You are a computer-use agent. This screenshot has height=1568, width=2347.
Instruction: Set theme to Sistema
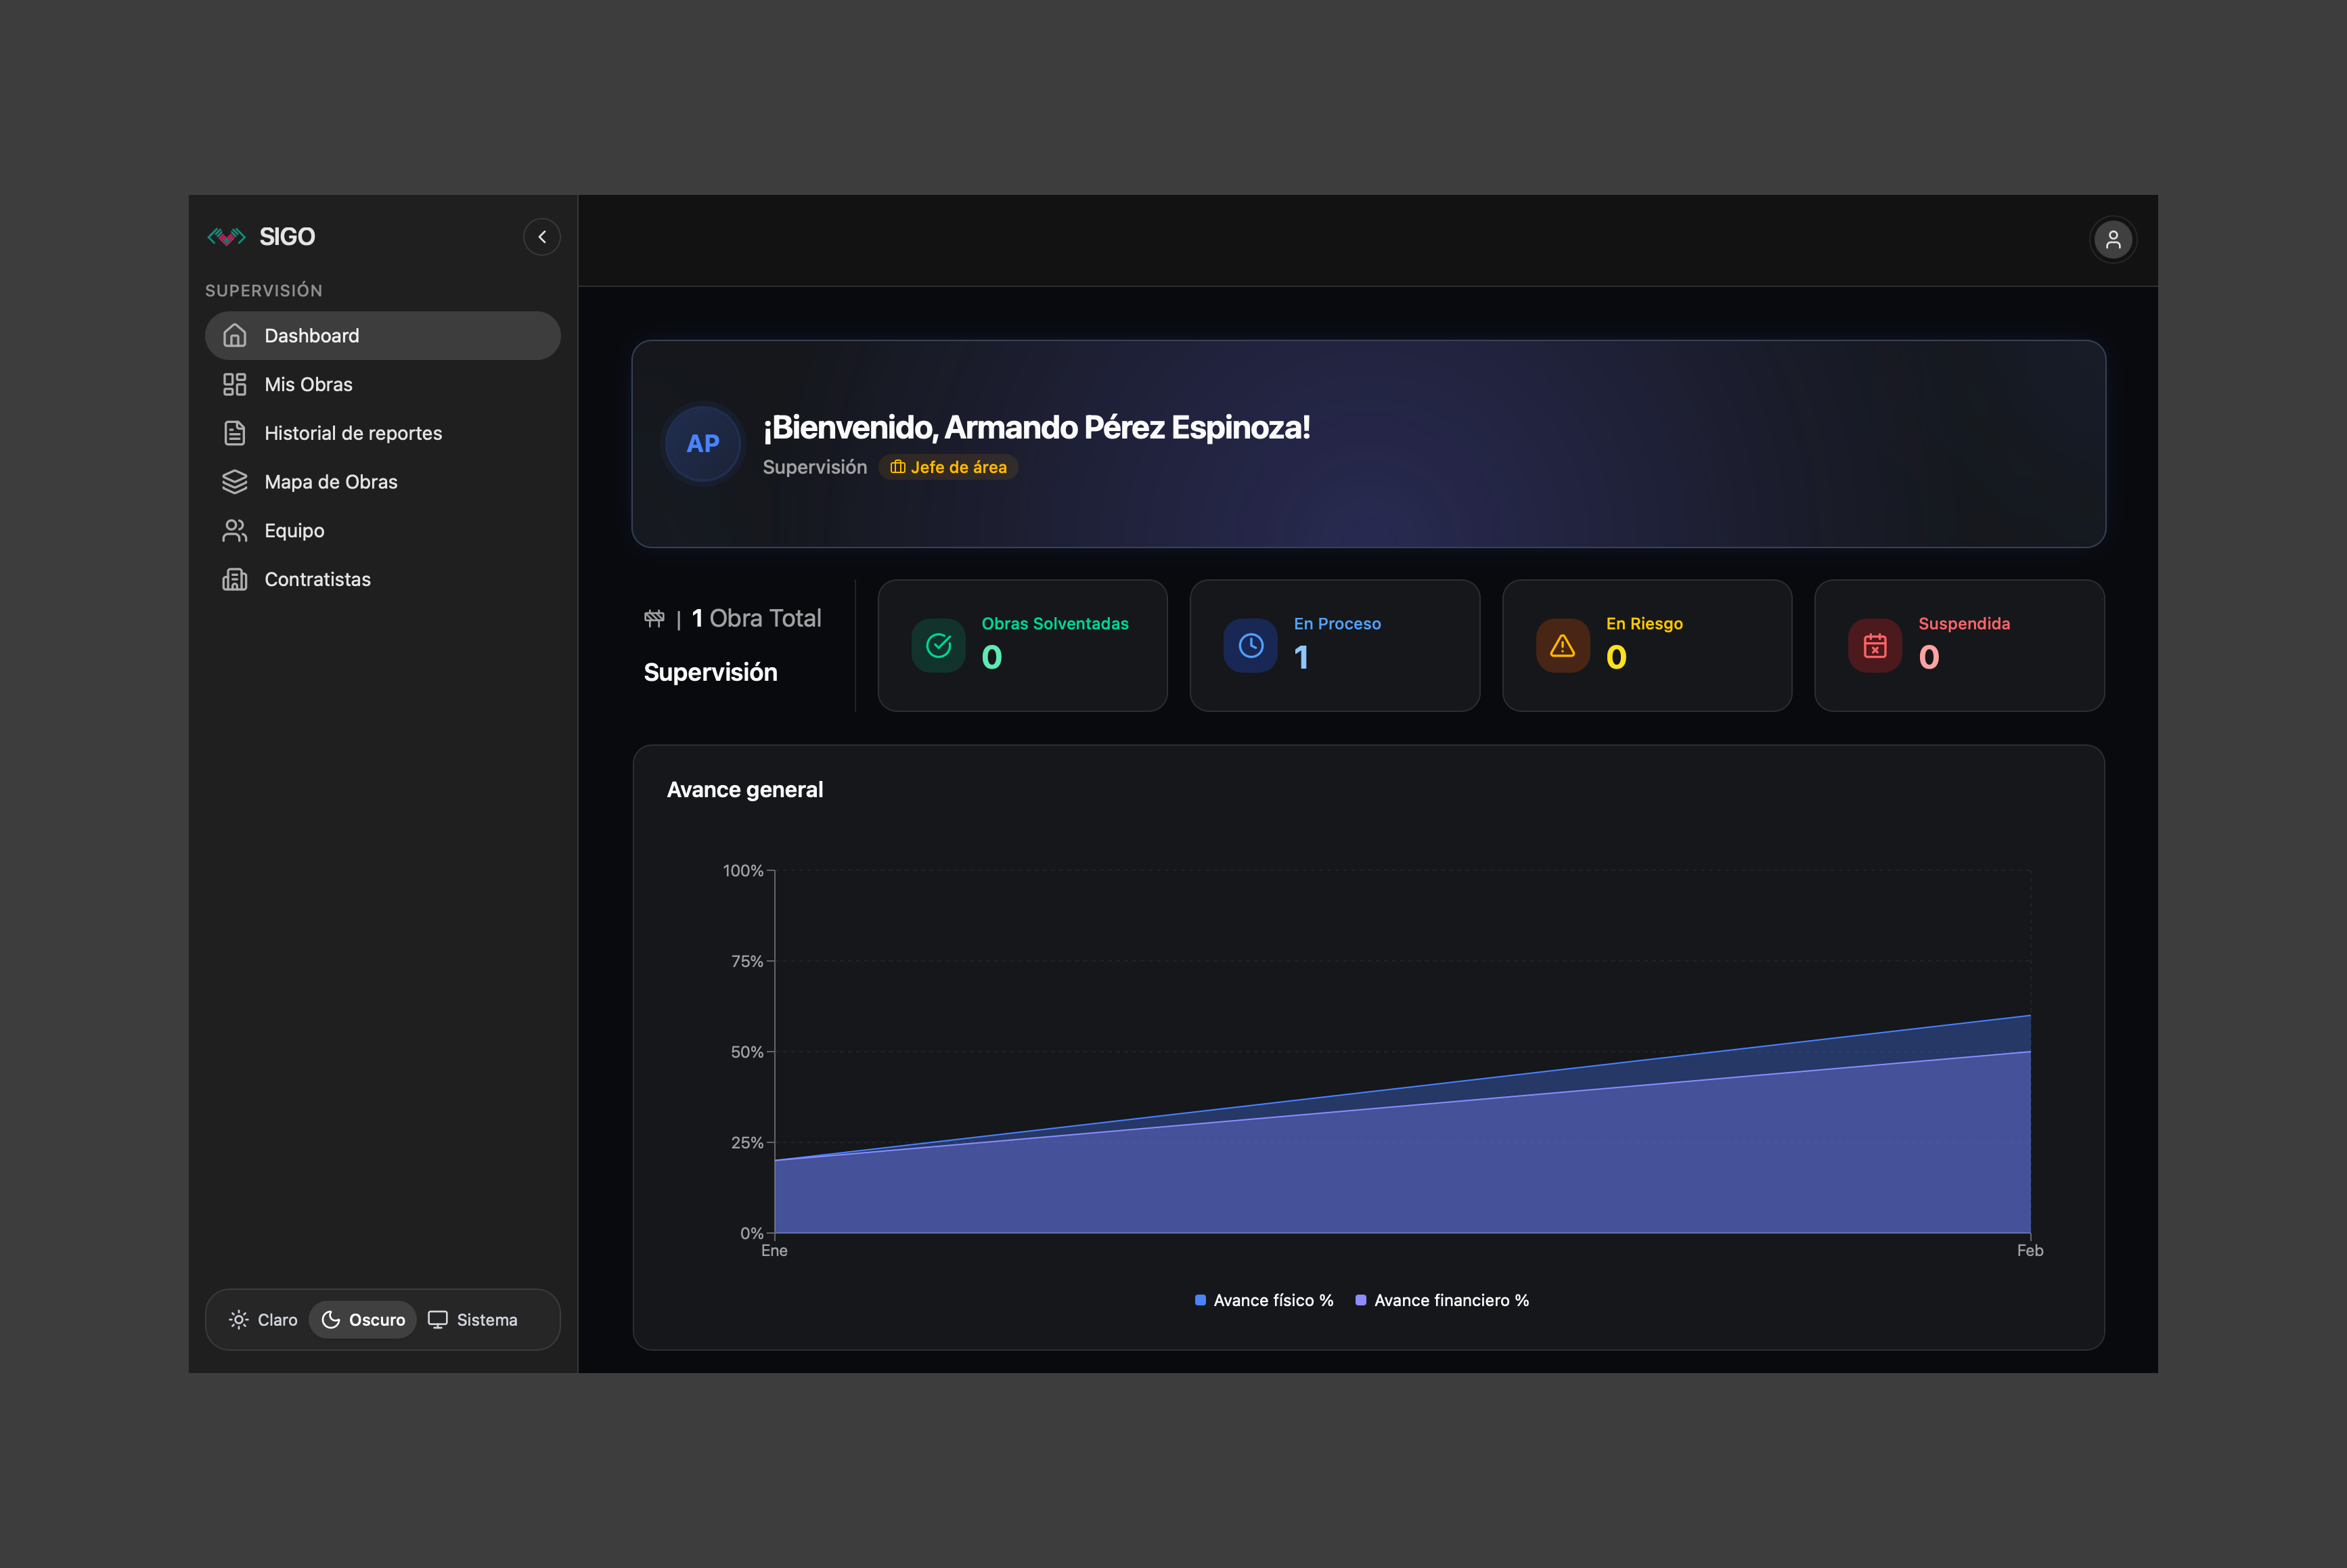tap(473, 1320)
